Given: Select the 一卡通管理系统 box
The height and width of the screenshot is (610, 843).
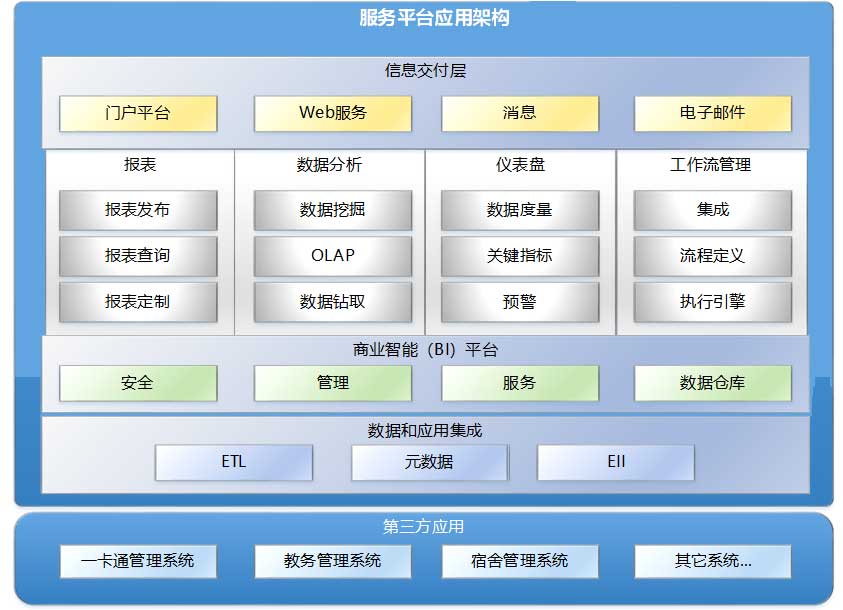Looking at the screenshot, I should pyautogui.click(x=138, y=562).
